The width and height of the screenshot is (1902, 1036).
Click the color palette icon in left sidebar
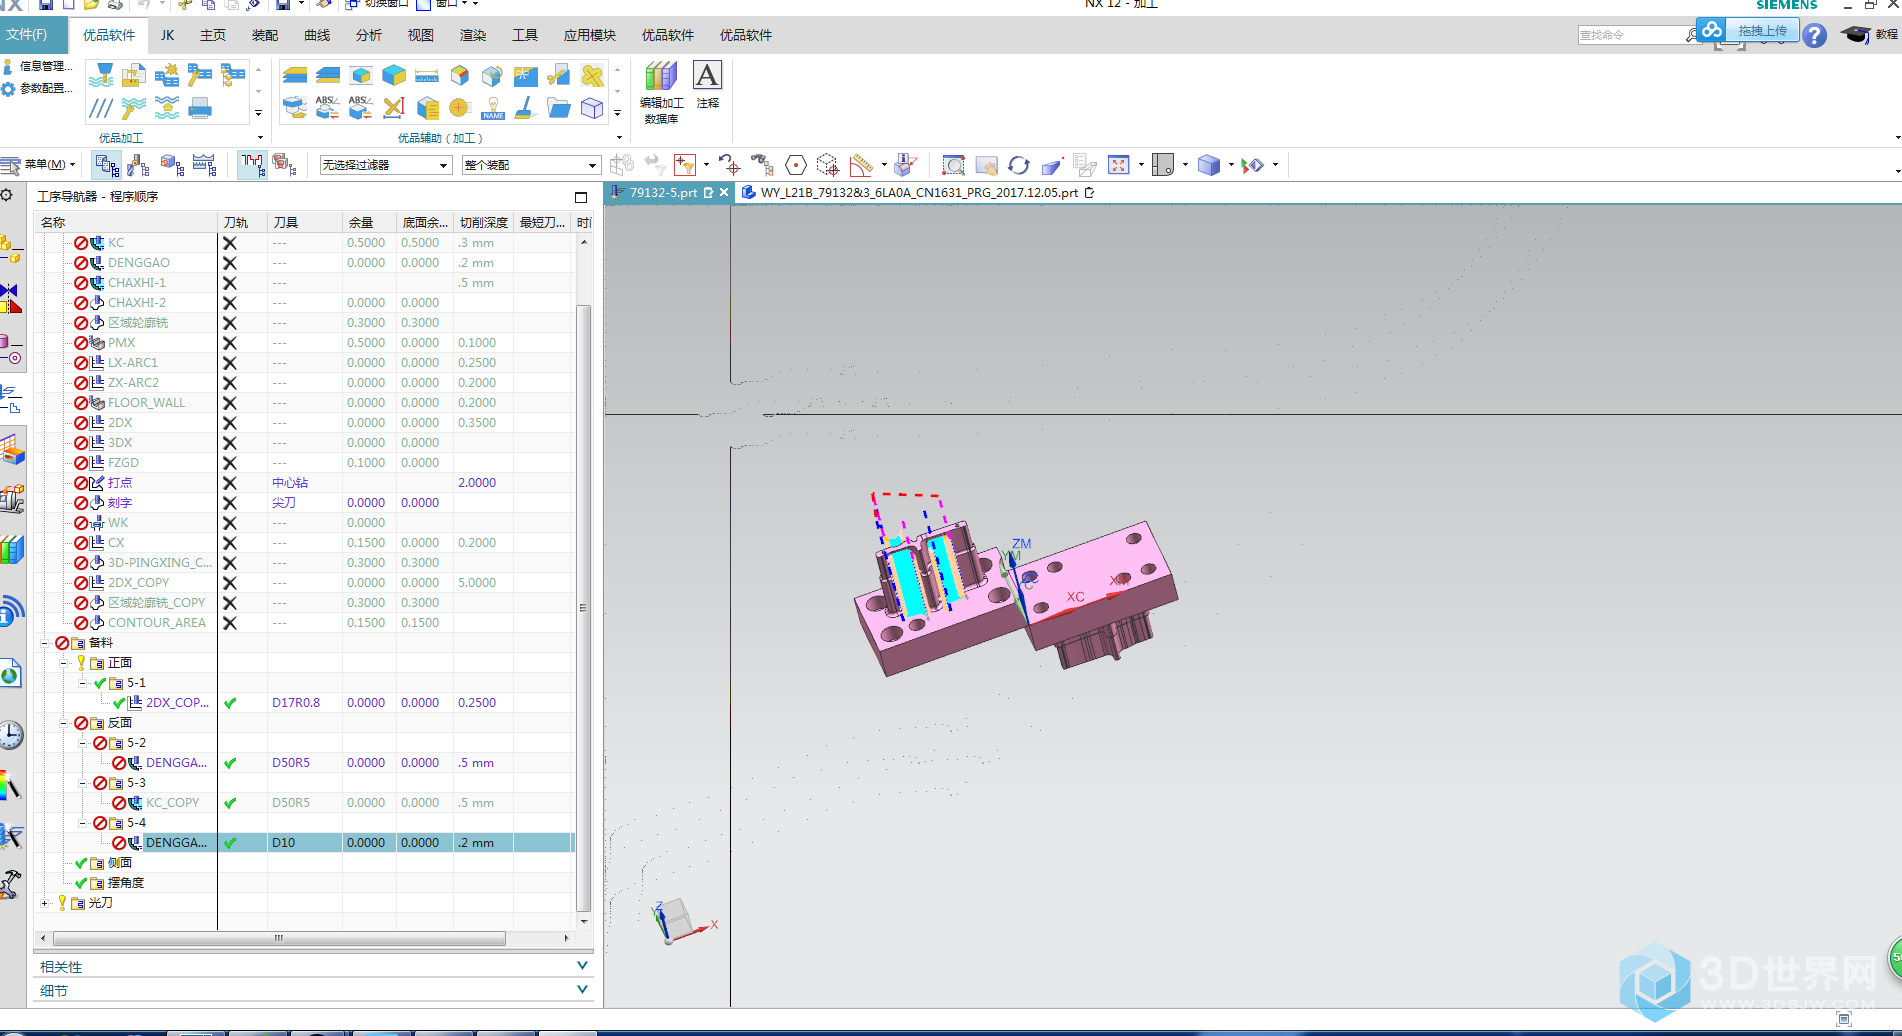click(10, 786)
